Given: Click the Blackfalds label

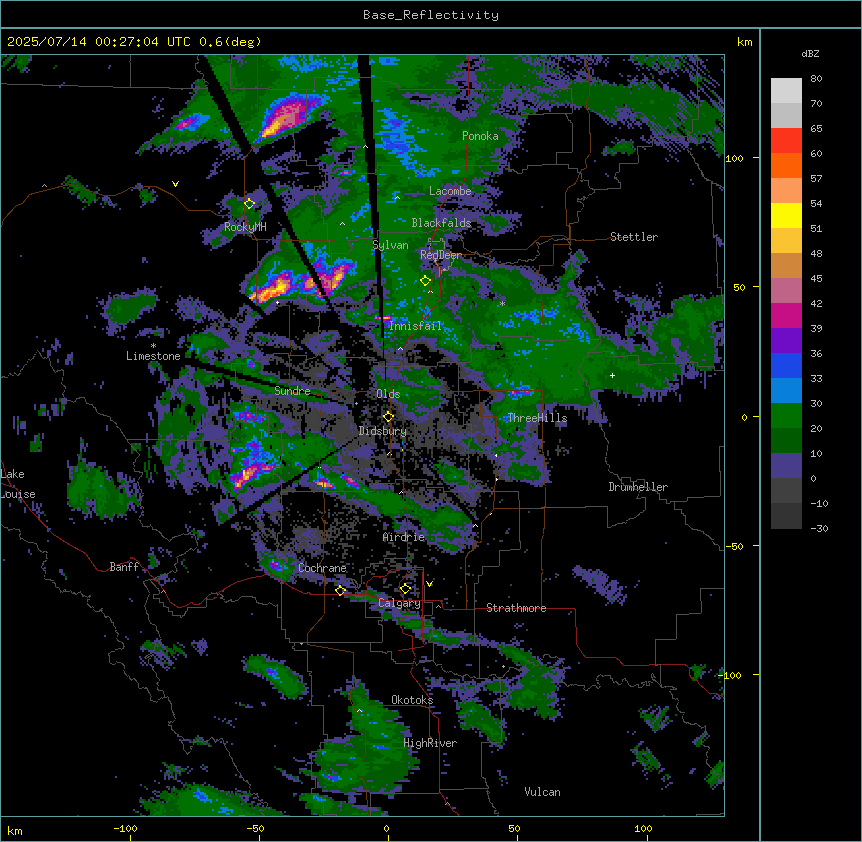Looking at the screenshot, I should (x=441, y=223).
